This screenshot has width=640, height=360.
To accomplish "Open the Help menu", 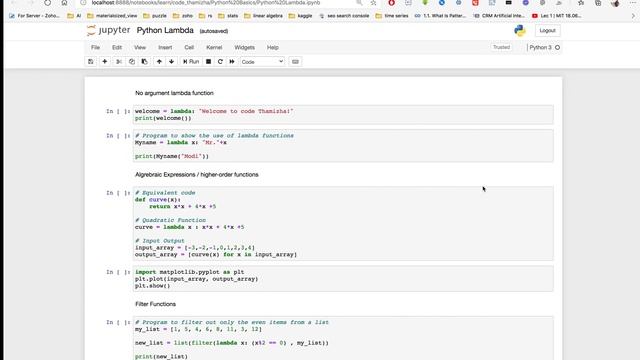I will click(x=273, y=47).
